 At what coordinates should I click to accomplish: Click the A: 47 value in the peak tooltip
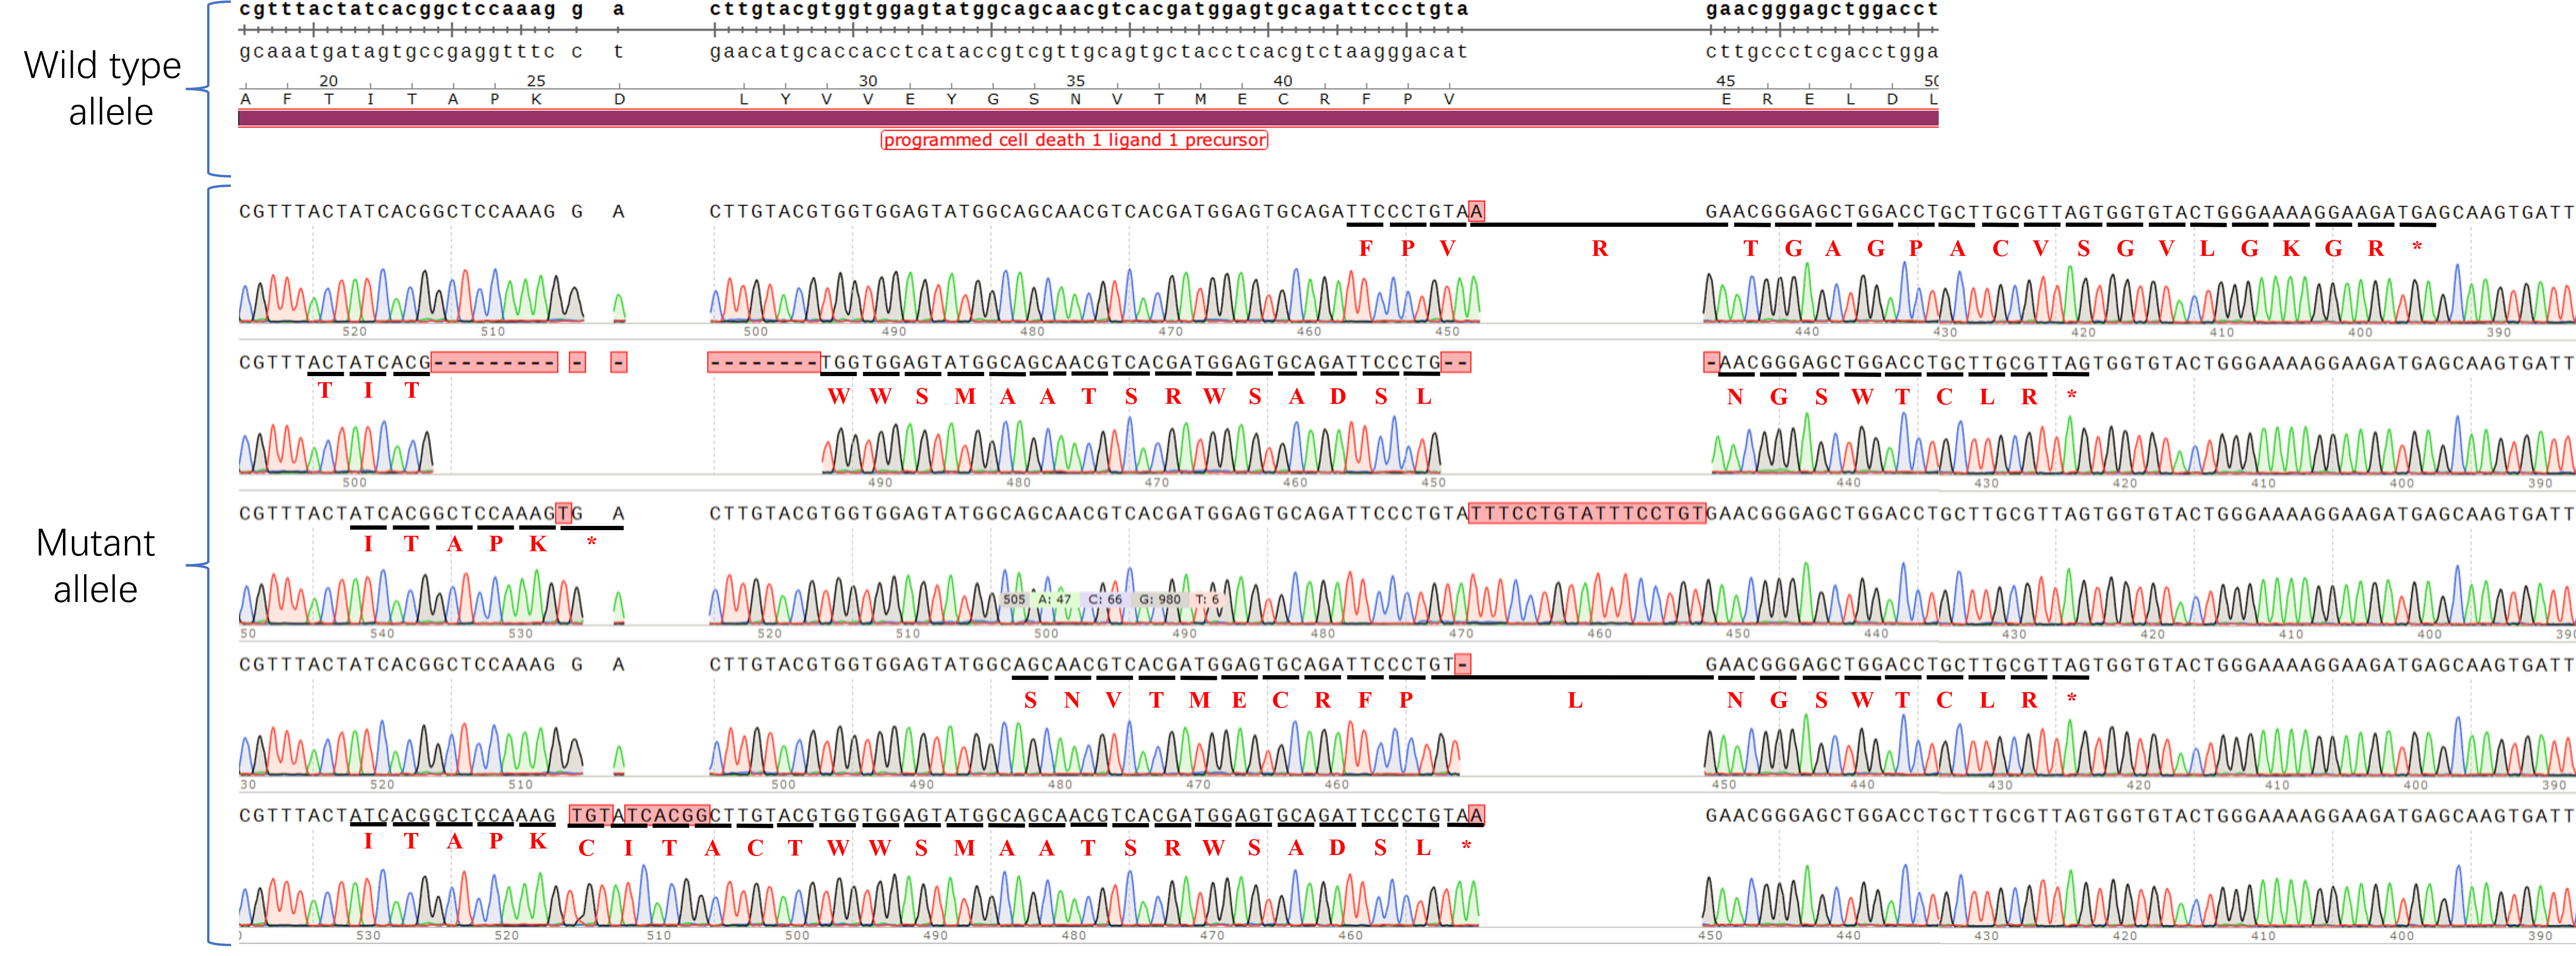[x=1054, y=600]
